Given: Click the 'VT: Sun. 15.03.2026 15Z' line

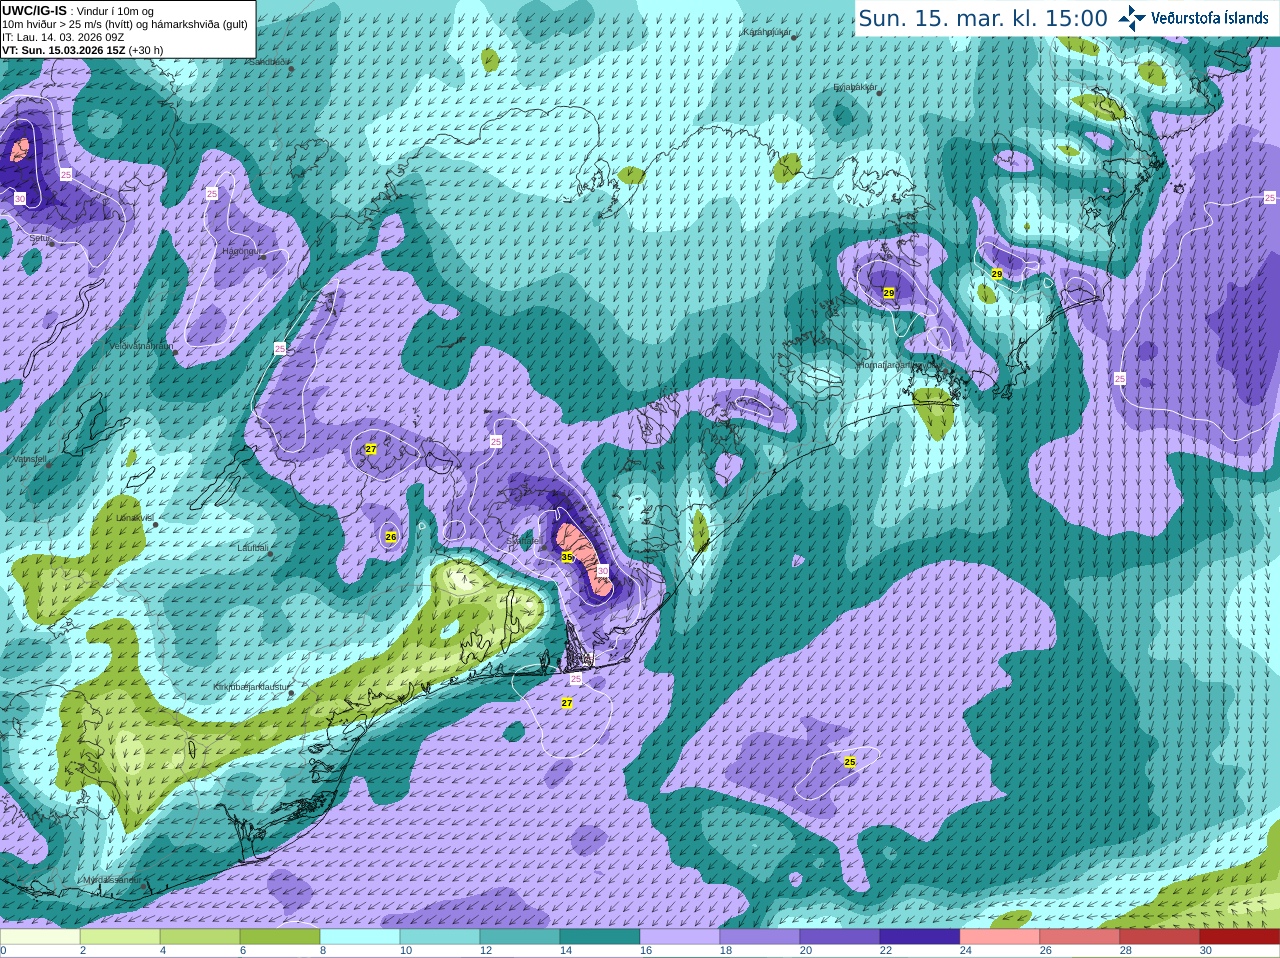Looking at the screenshot, I should click(63, 50).
